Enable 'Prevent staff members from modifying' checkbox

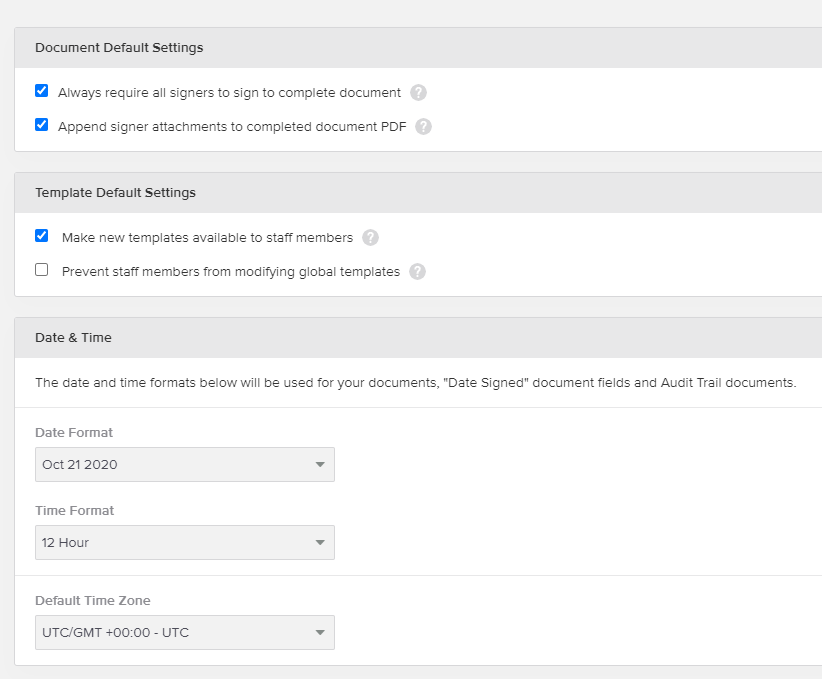tap(42, 270)
